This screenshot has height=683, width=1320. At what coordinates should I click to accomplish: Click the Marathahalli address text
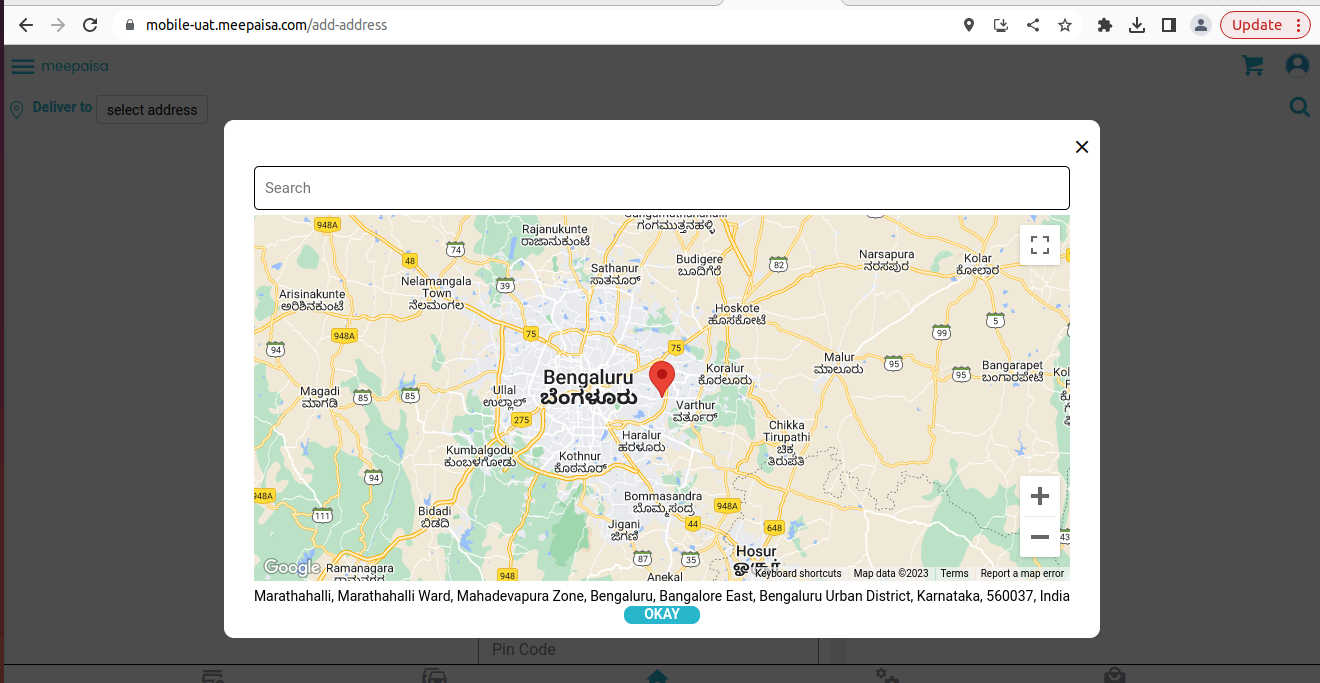click(662, 596)
